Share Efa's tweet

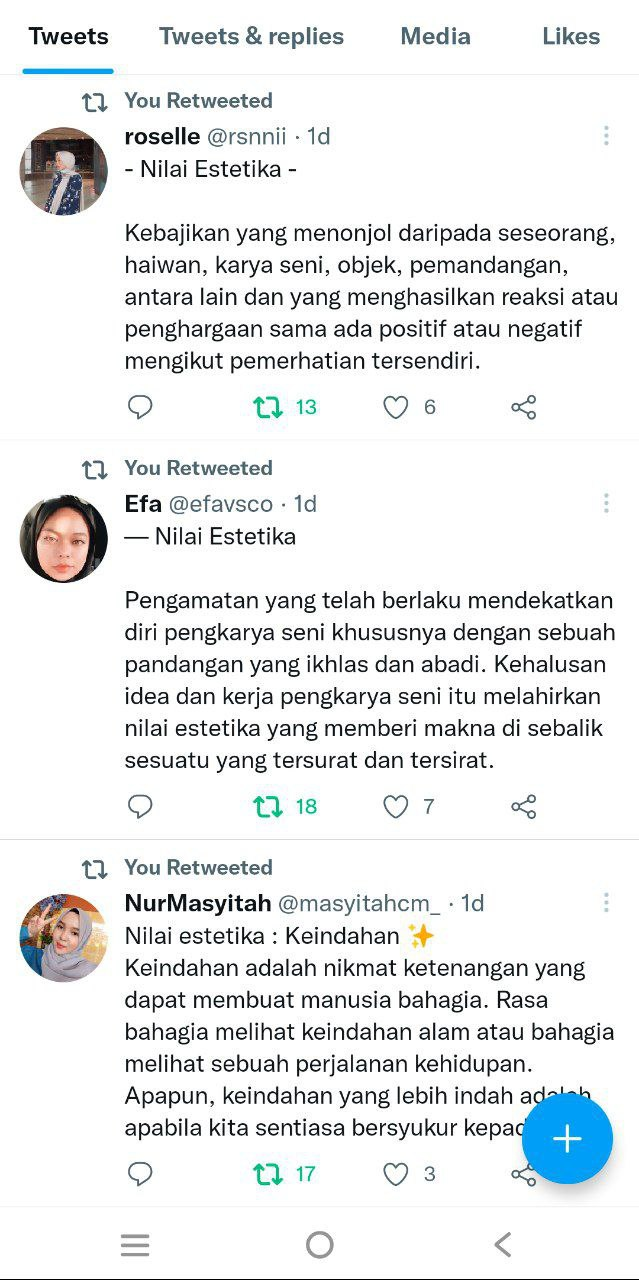pyautogui.click(x=524, y=806)
